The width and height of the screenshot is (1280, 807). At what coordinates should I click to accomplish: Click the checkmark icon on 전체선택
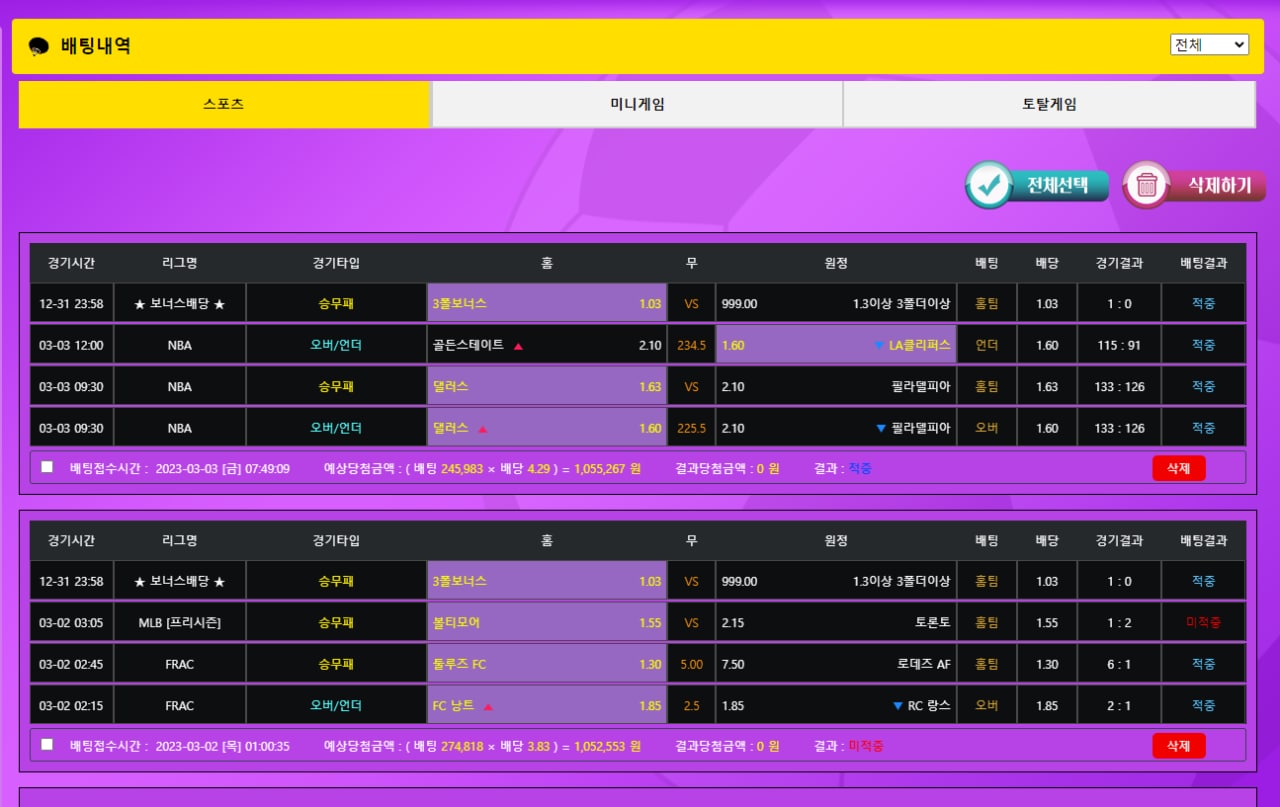[989, 185]
